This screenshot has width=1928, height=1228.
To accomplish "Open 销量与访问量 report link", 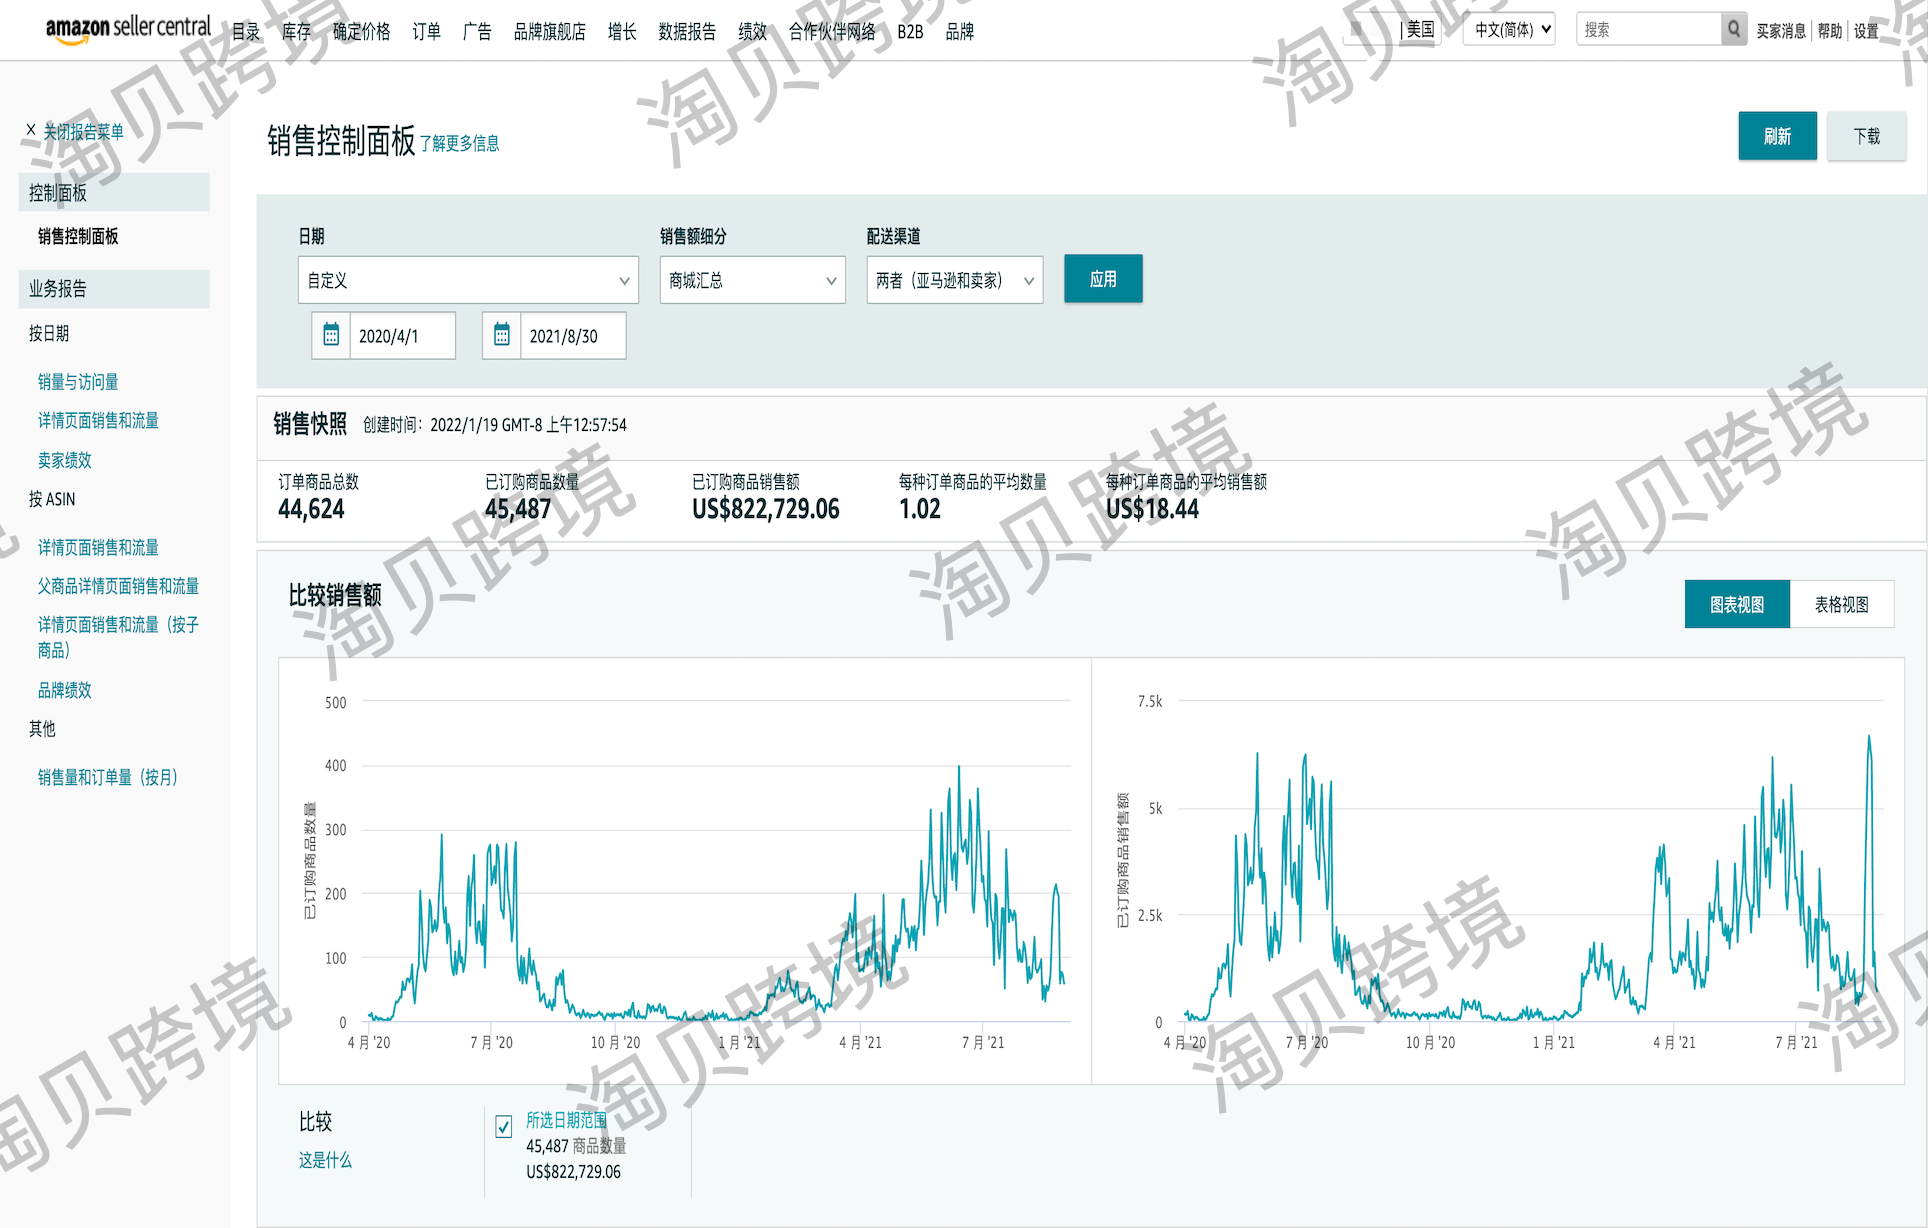I will (78, 382).
